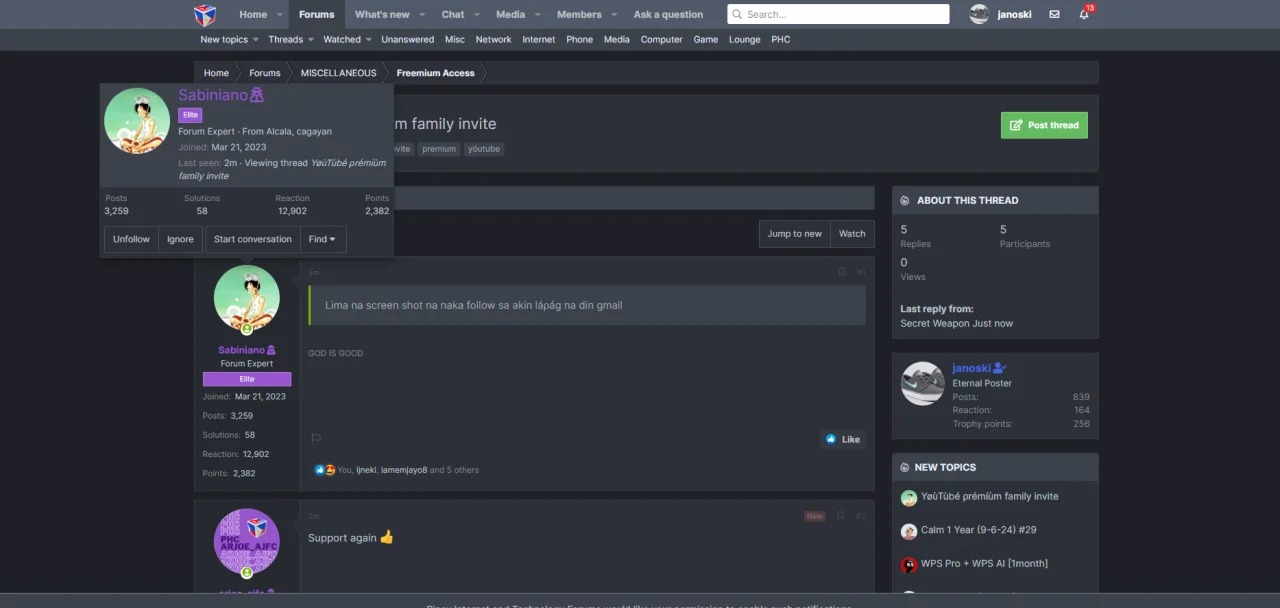Click janoski's sidebar profile avatar

[922, 383]
